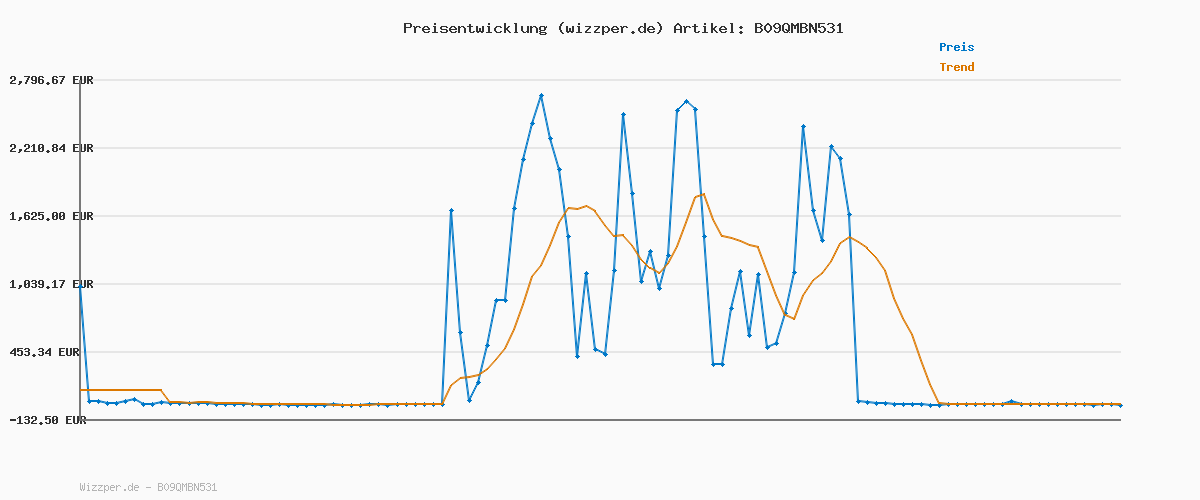
Task: Click the highest point of the orange trend line
Action: (703, 194)
